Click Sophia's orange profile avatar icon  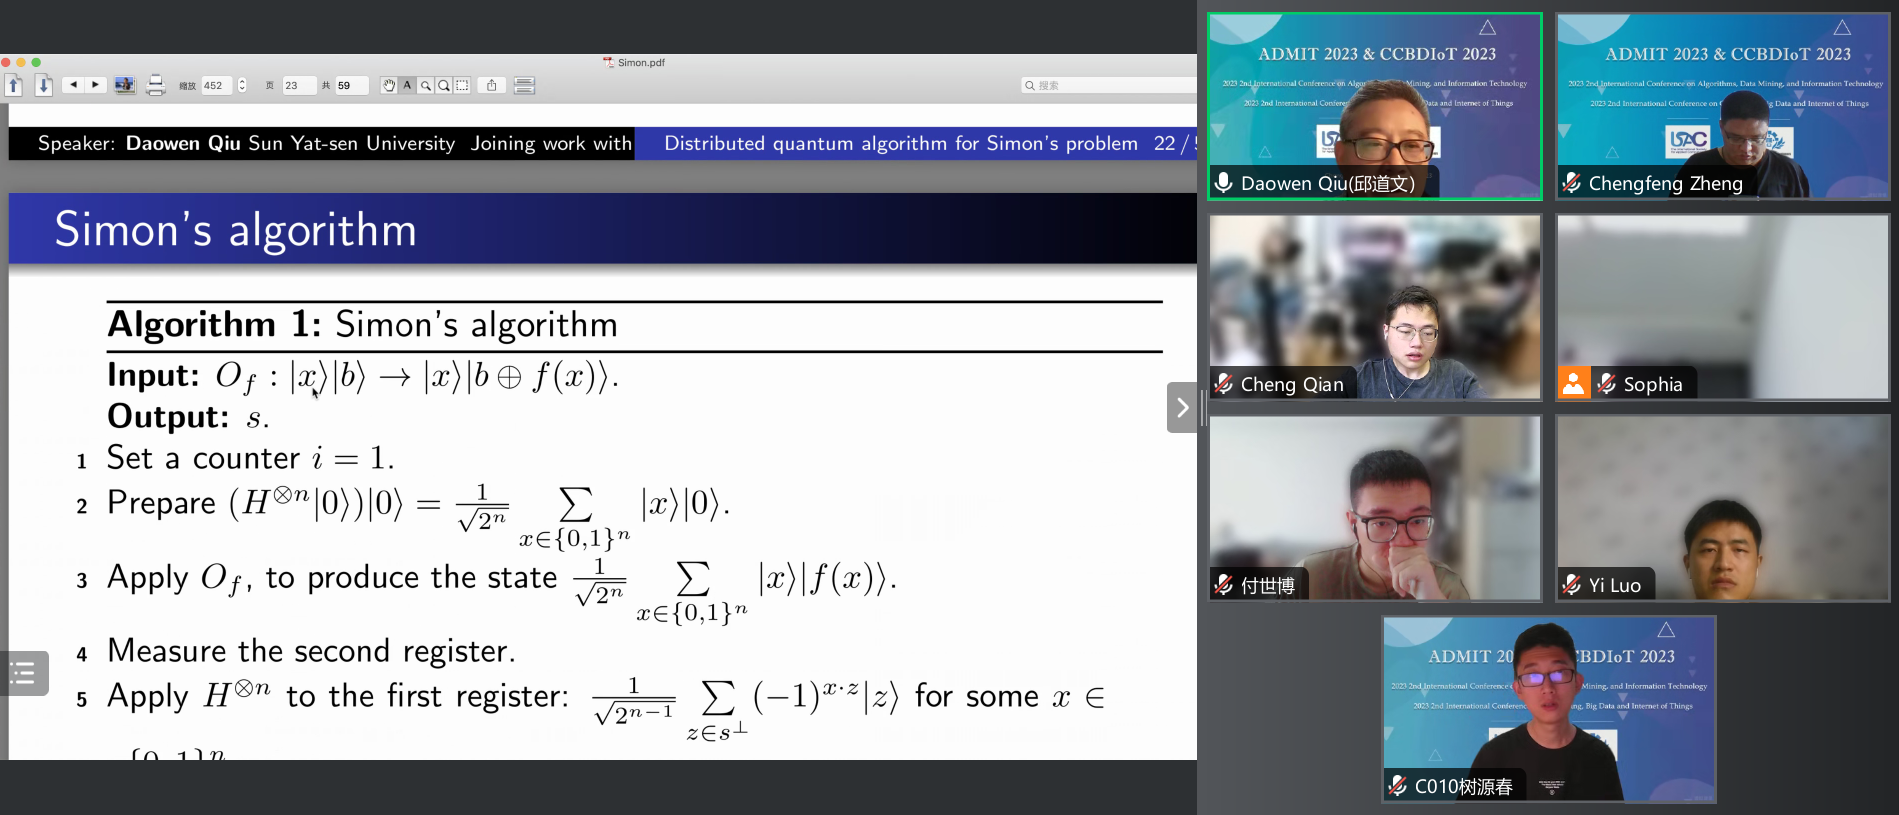1573,383
